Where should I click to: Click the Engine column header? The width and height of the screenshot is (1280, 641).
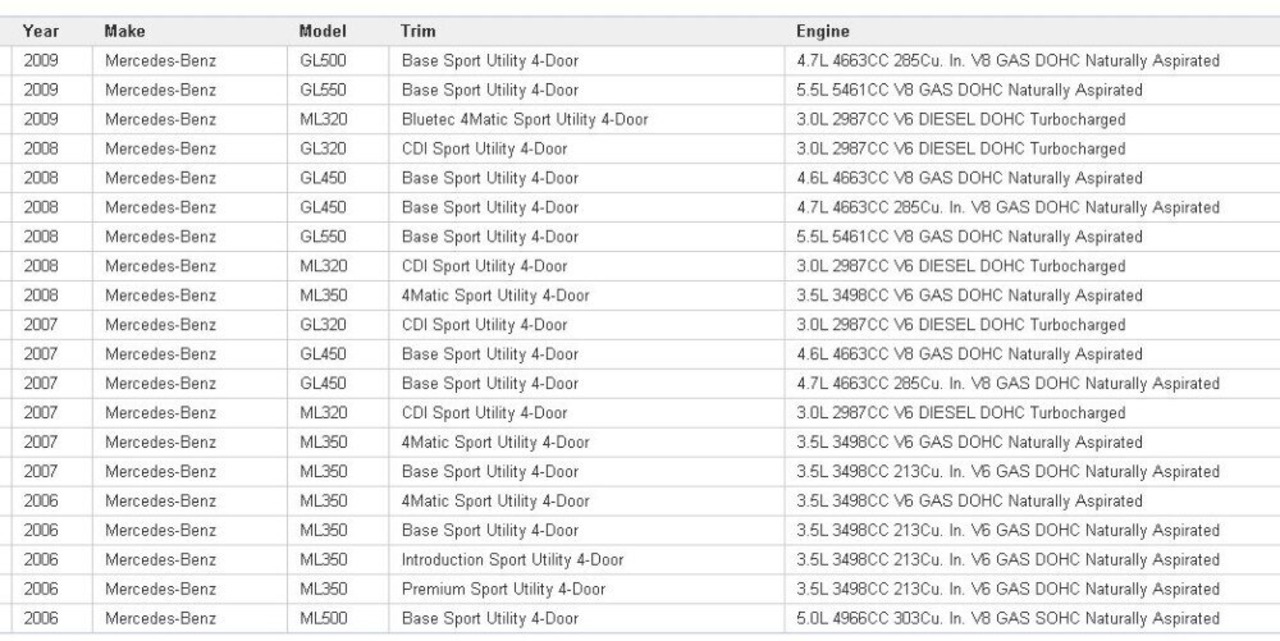click(x=821, y=31)
